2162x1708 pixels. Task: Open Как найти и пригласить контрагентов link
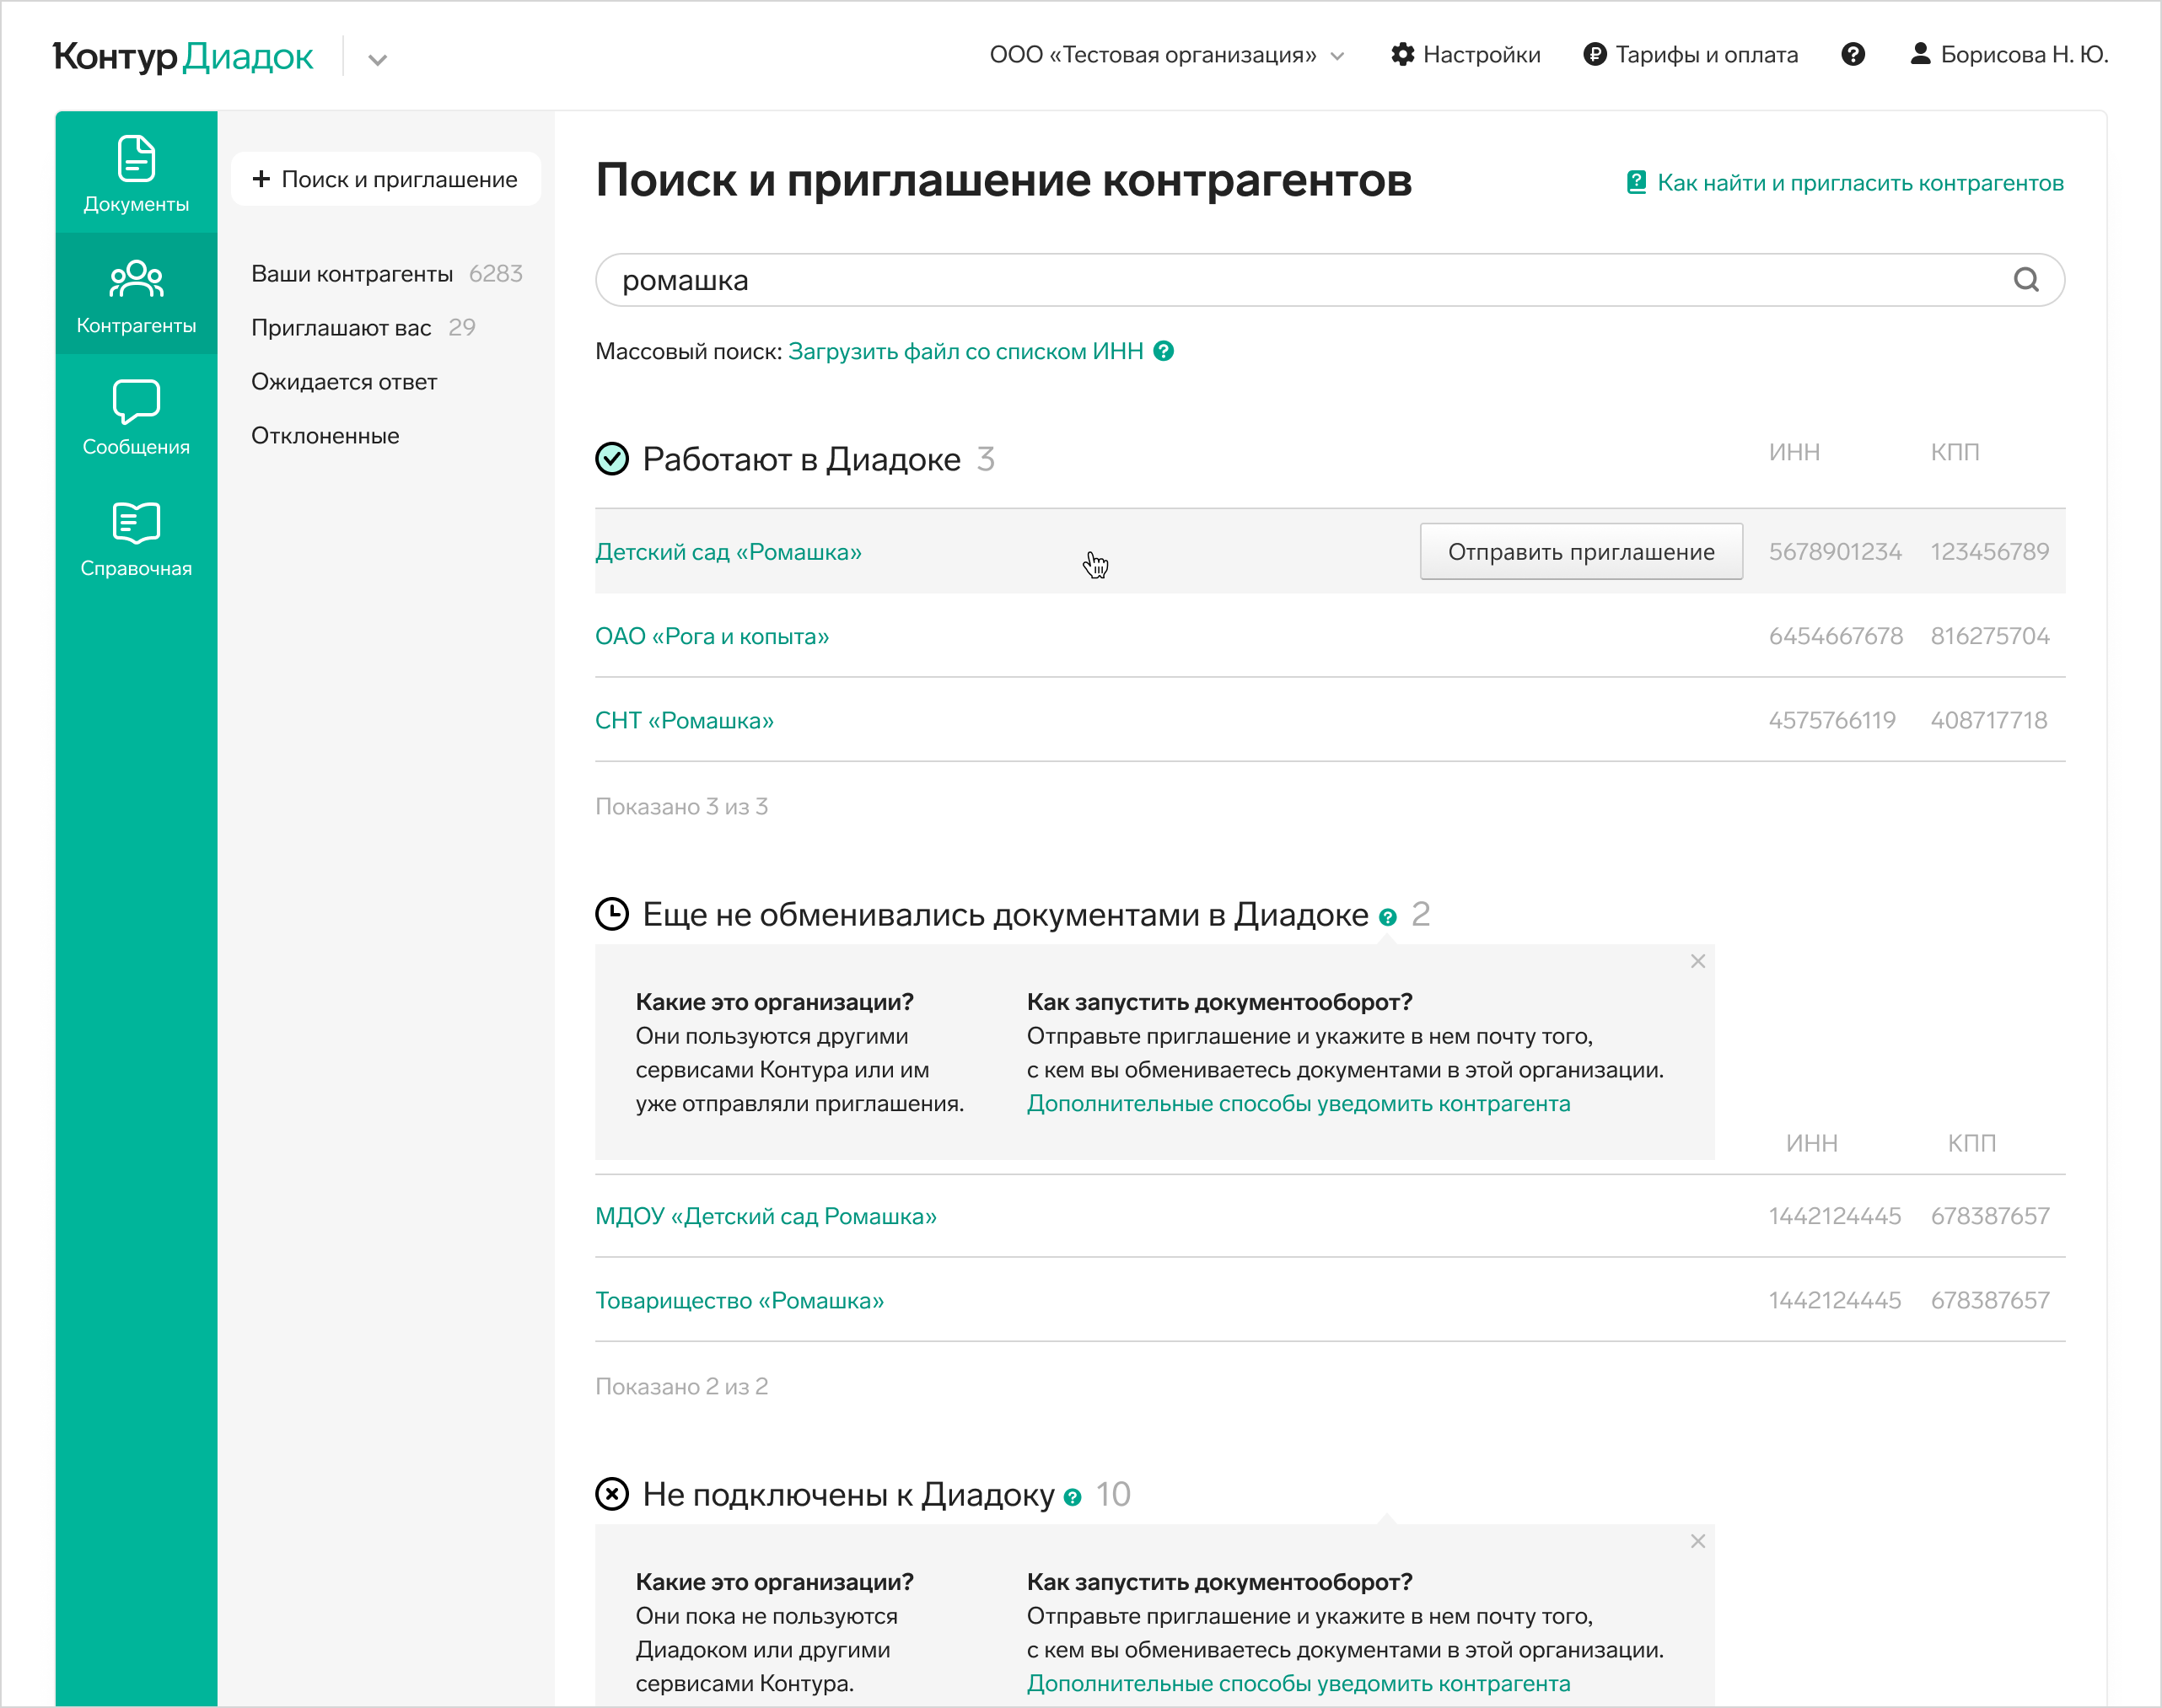tap(1860, 183)
